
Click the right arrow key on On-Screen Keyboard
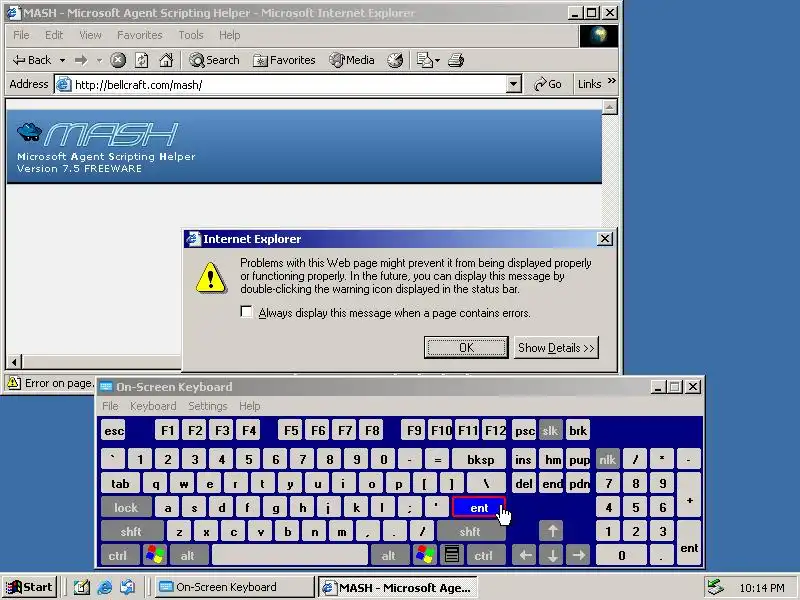pyautogui.click(x=579, y=555)
